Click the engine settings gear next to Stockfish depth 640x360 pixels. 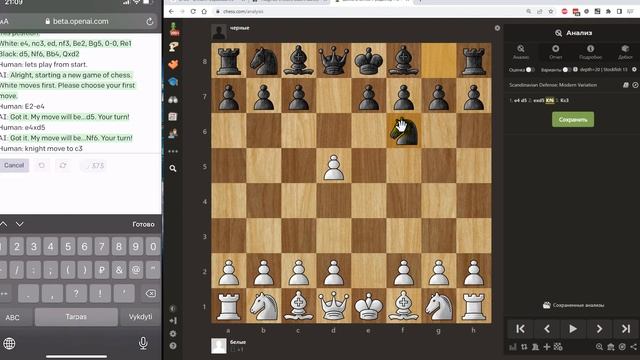634,69
